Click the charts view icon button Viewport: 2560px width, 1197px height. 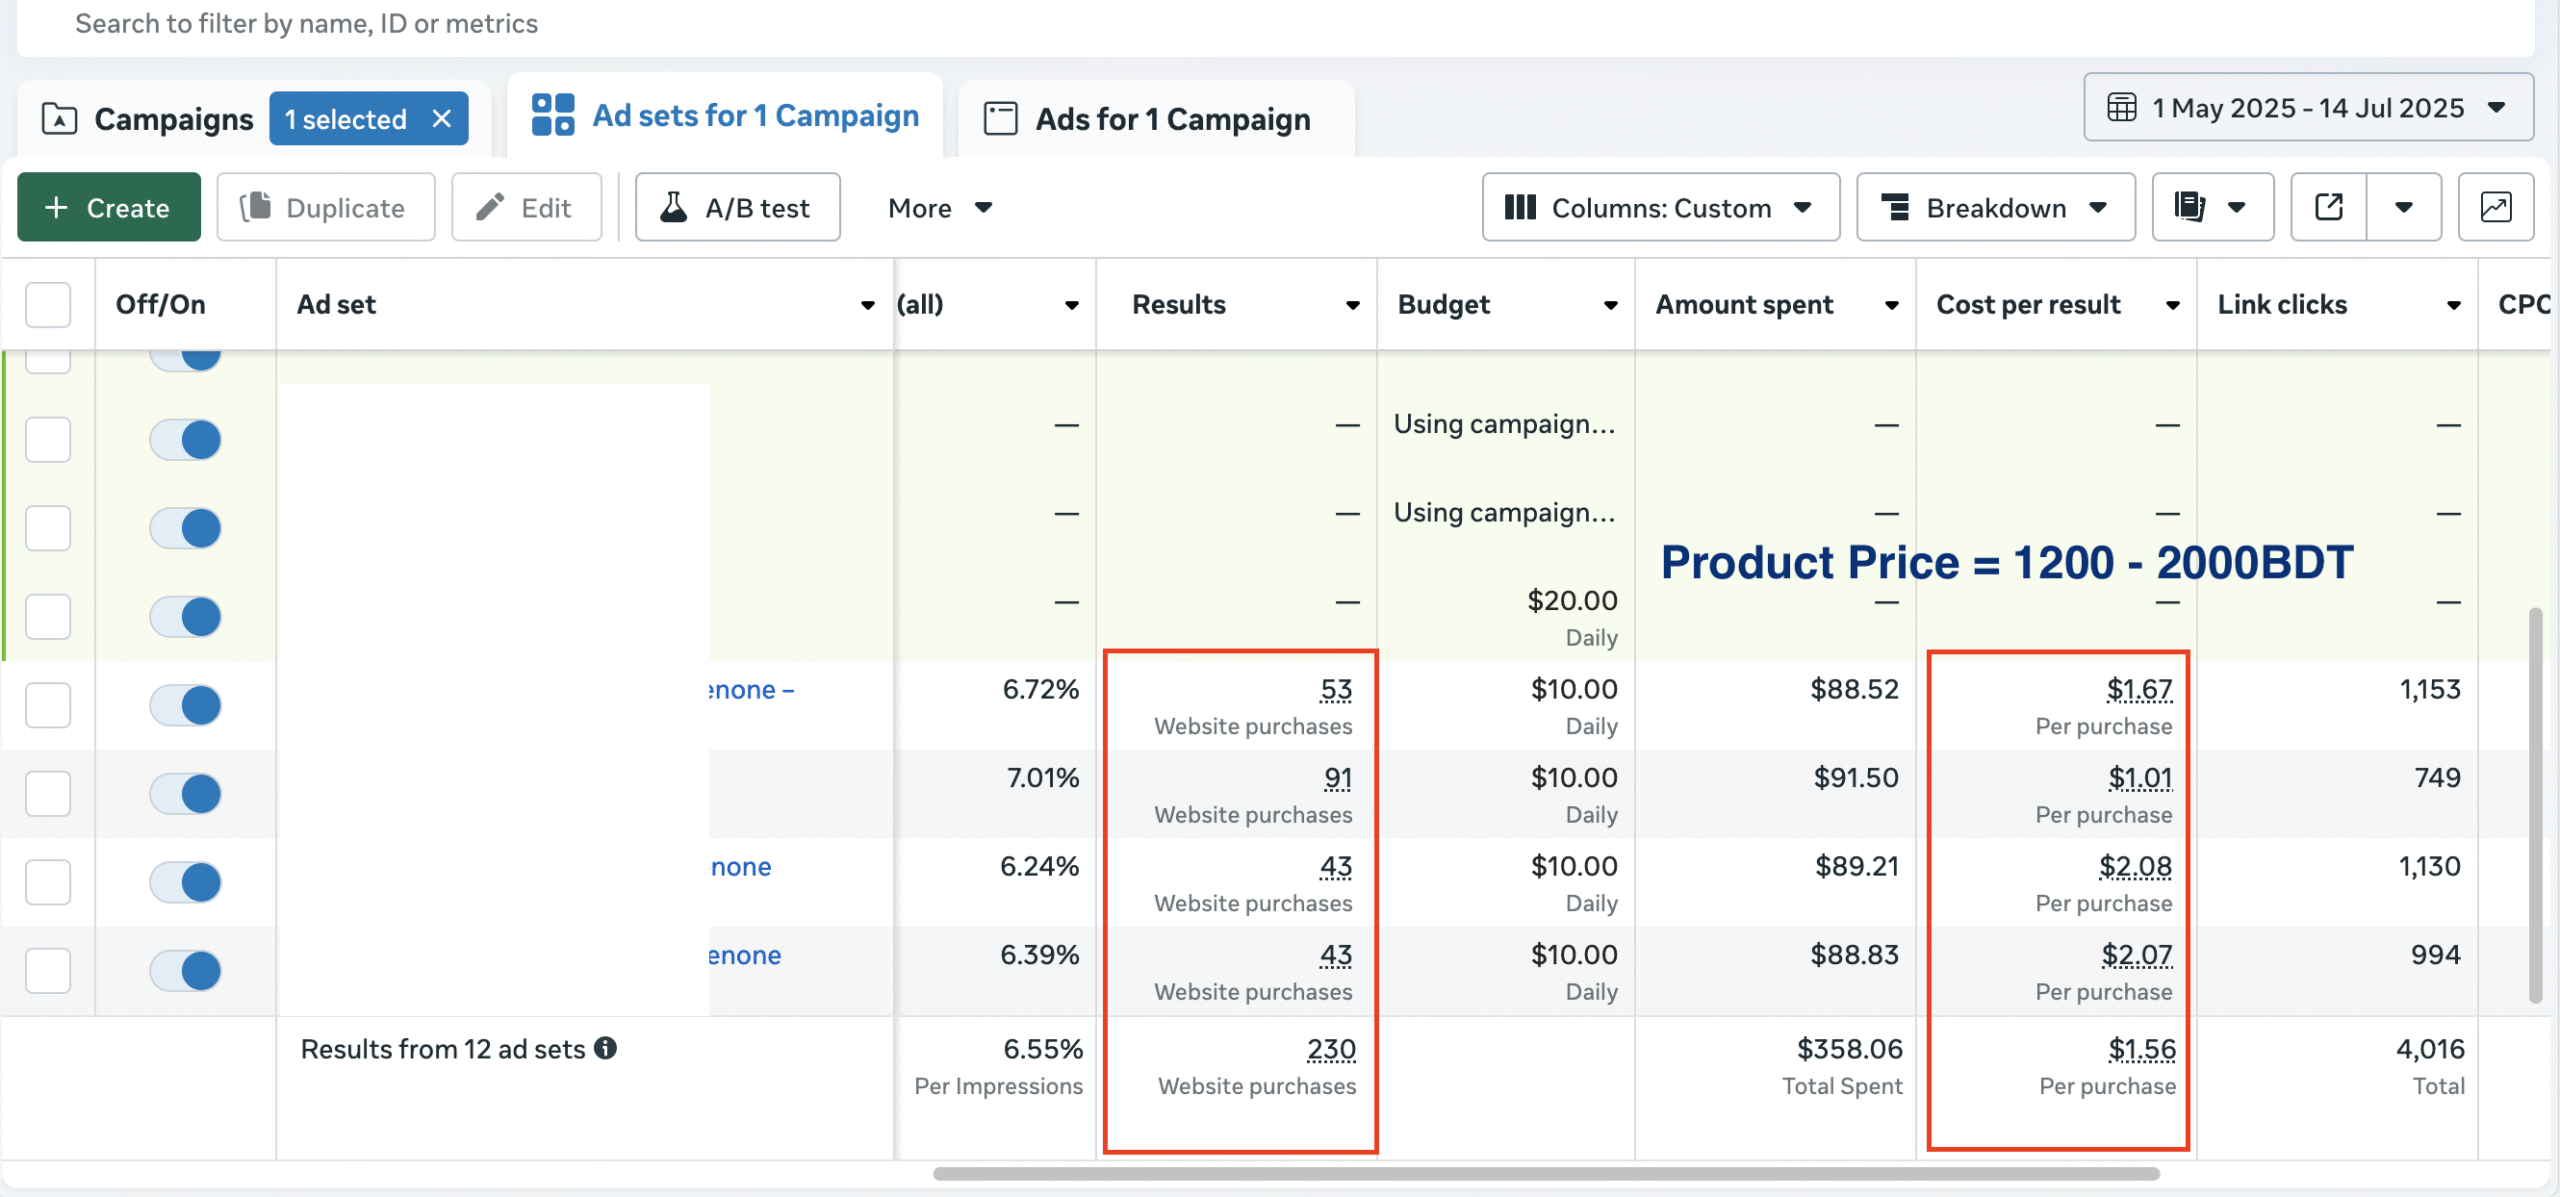[2495, 207]
